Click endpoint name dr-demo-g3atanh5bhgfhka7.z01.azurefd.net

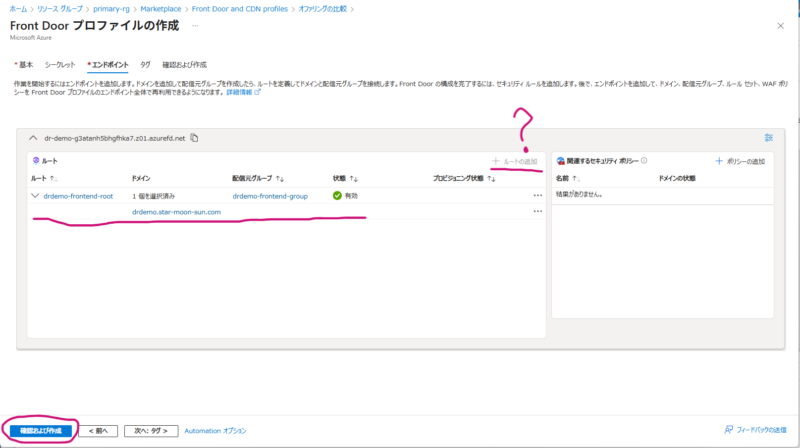(114, 138)
